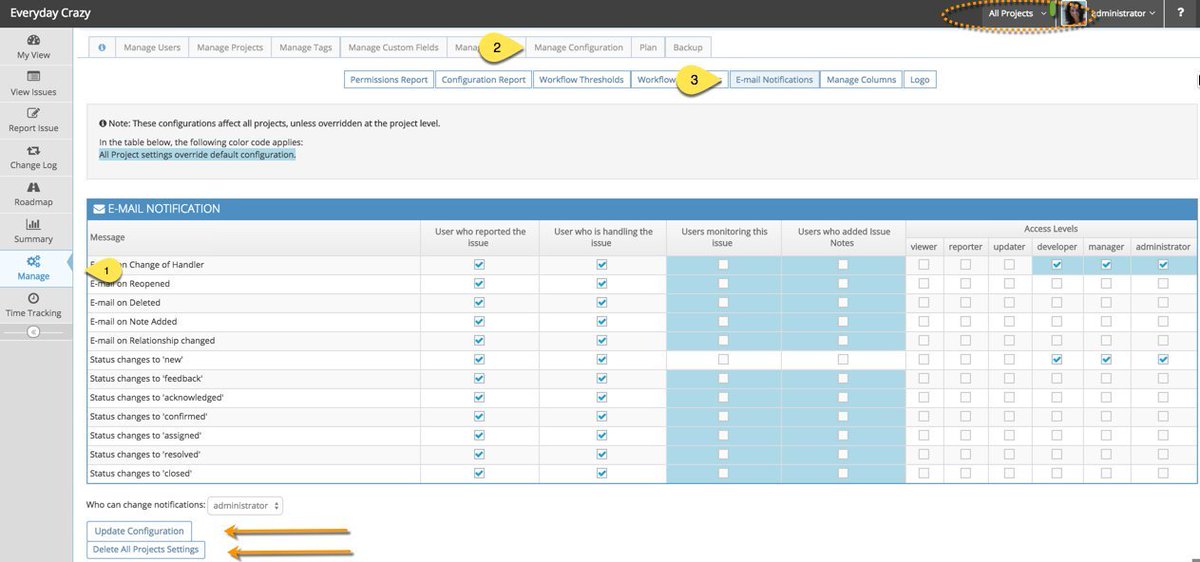Open the administrator user menu
The width and height of the screenshot is (1200, 562).
[x=1123, y=13]
